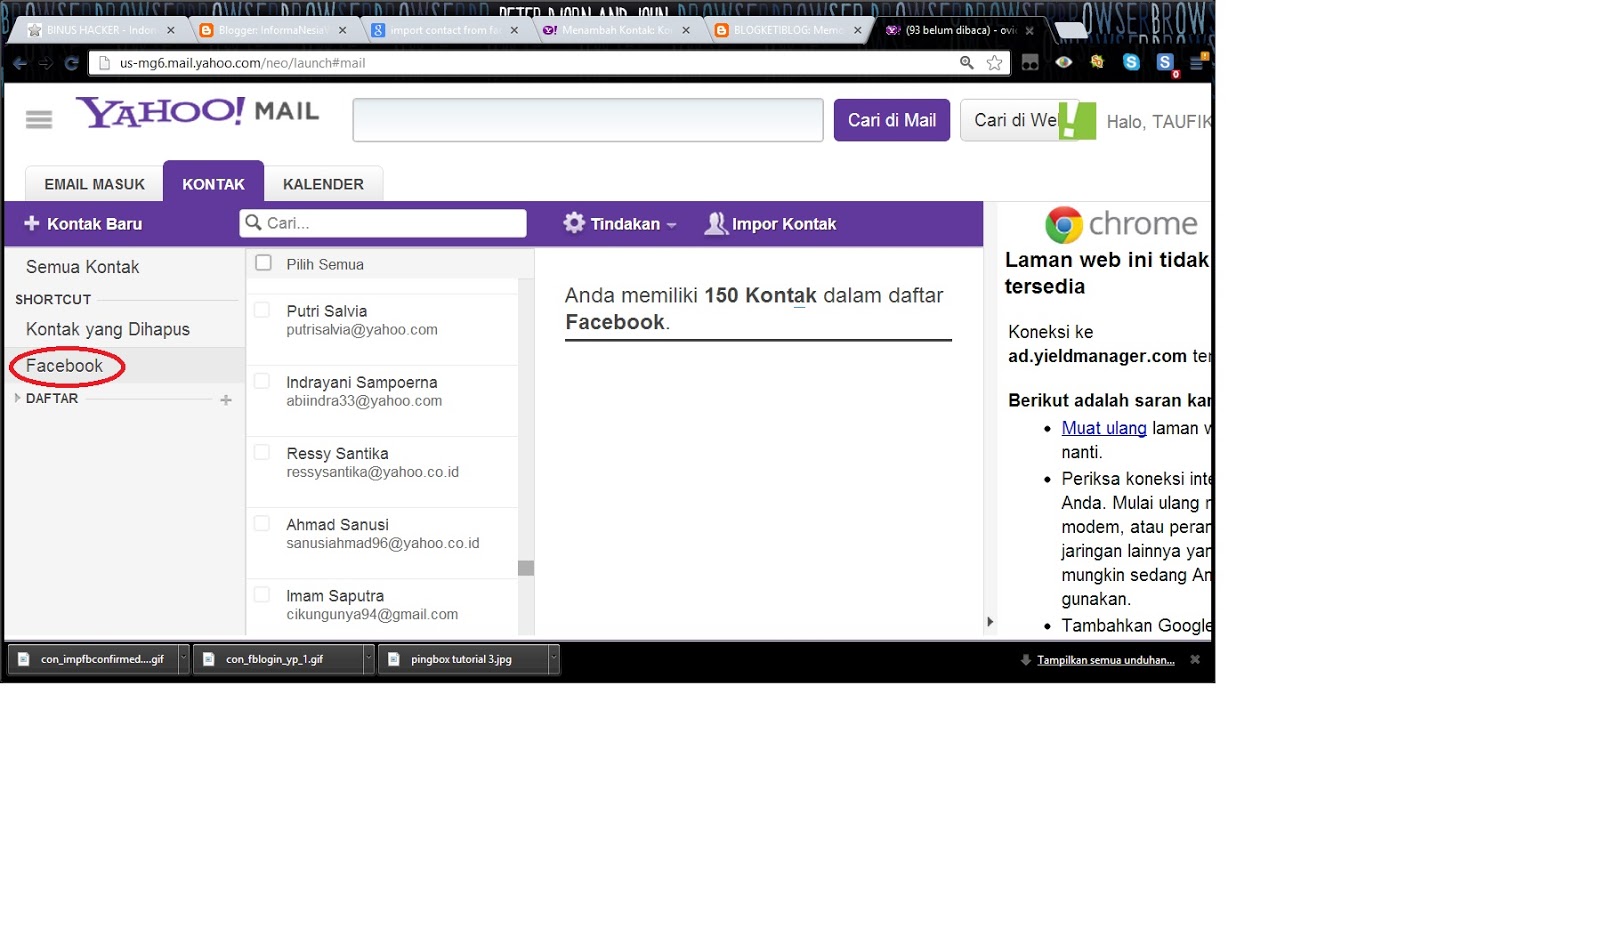1600x936 pixels.
Task: Click the Cari contact search field
Action: 383,223
